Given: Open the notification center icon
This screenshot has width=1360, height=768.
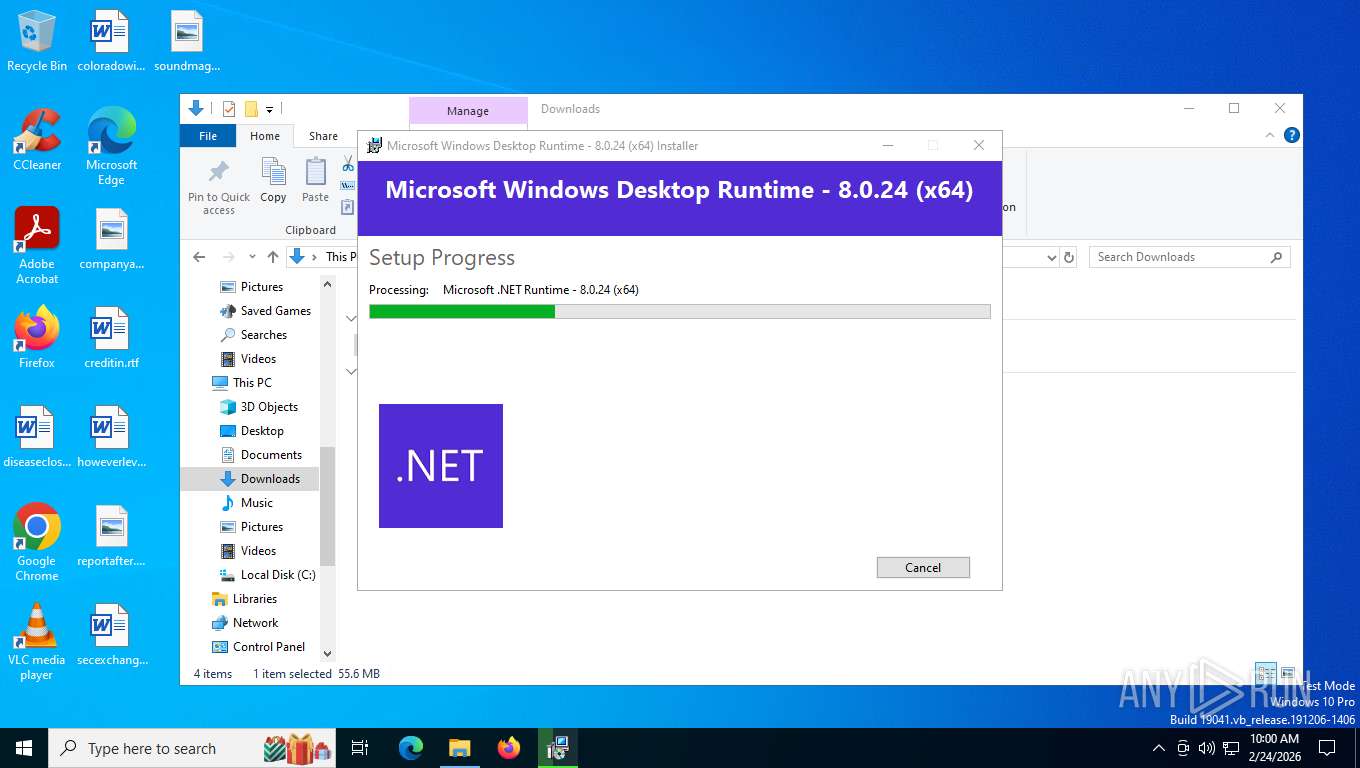Looking at the screenshot, I should point(1327,748).
